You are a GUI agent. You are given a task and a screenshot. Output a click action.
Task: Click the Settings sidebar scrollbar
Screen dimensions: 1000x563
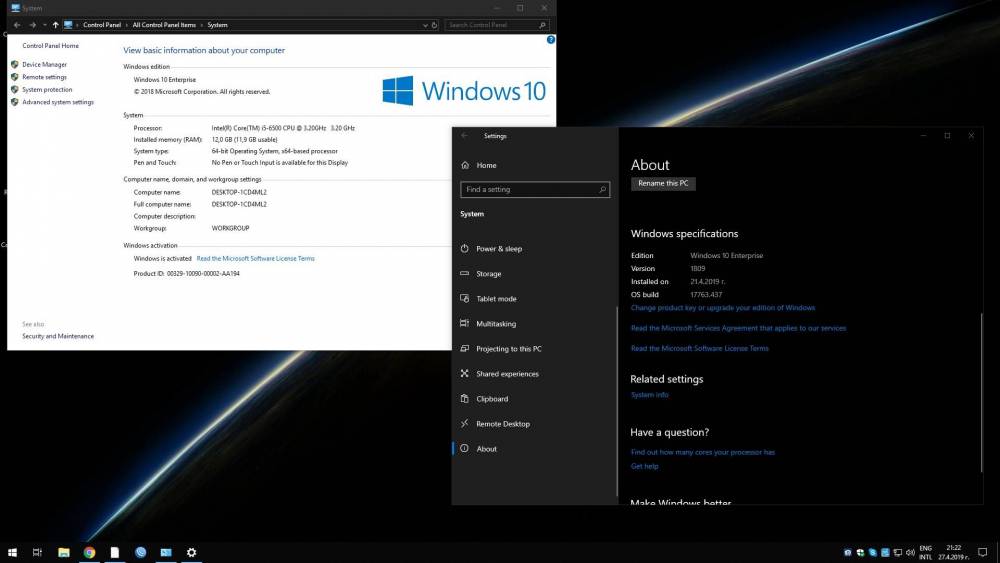[617, 402]
